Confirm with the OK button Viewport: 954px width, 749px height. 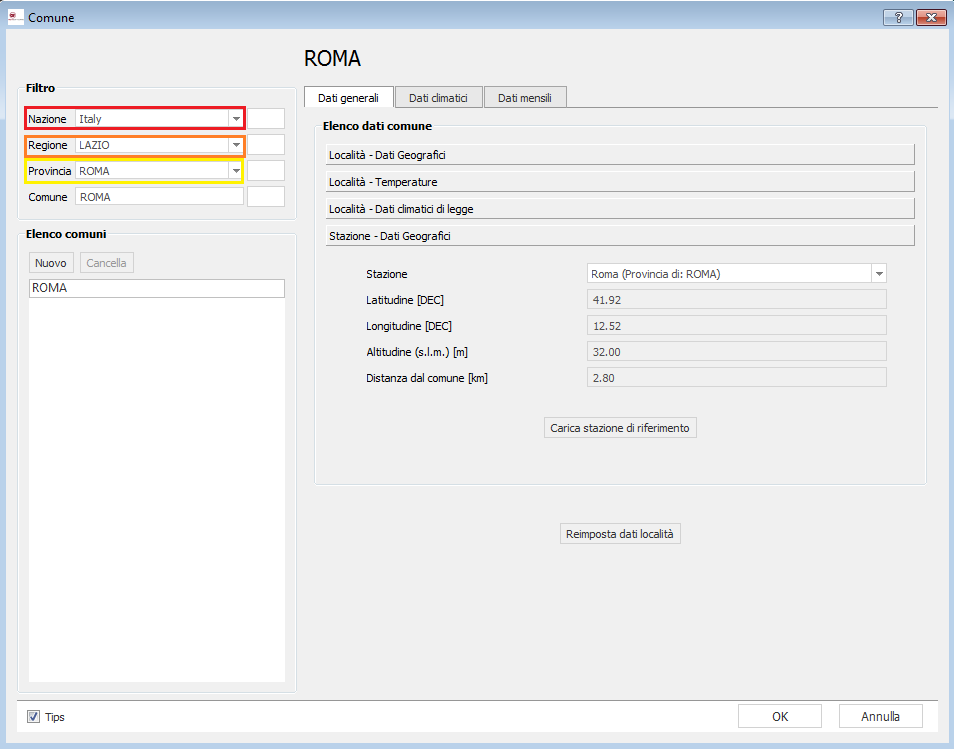(779, 716)
